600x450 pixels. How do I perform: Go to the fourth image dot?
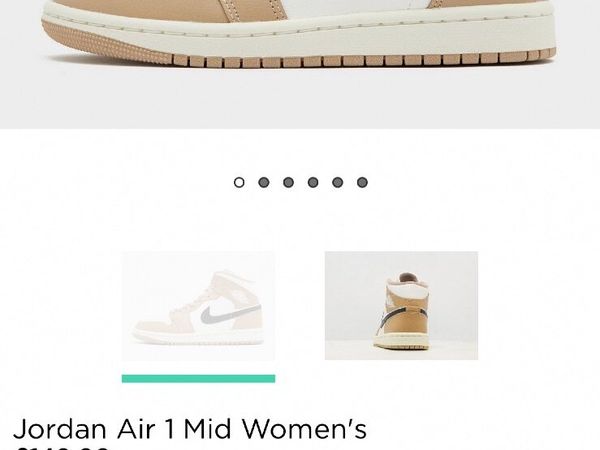(x=313, y=183)
